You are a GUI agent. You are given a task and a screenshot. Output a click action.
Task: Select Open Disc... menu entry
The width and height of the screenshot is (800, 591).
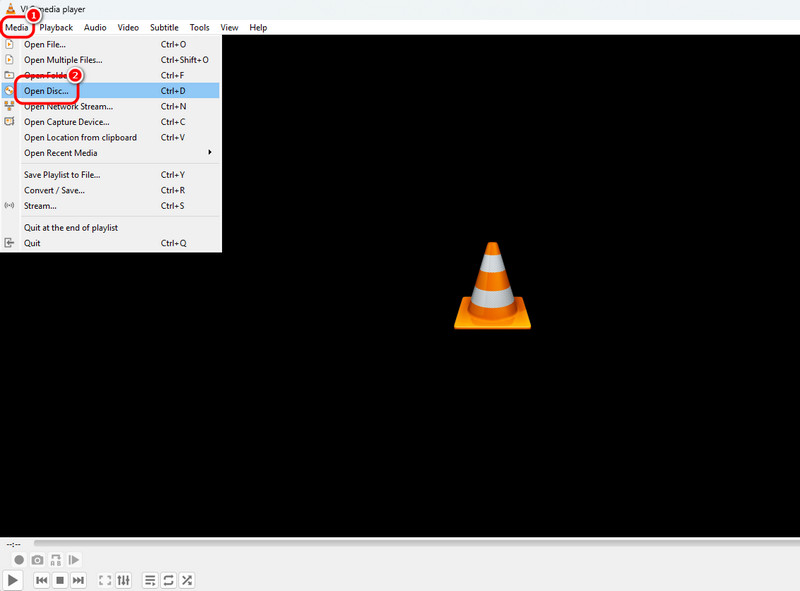[x=111, y=91]
